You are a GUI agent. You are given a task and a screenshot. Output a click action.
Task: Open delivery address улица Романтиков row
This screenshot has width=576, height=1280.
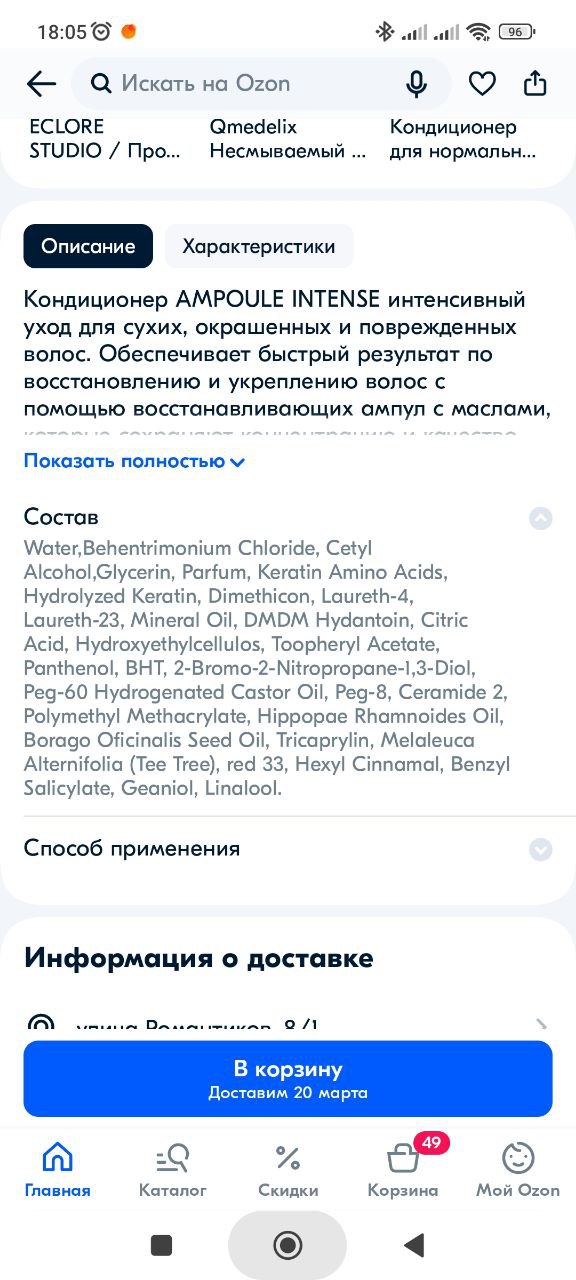(288, 1026)
